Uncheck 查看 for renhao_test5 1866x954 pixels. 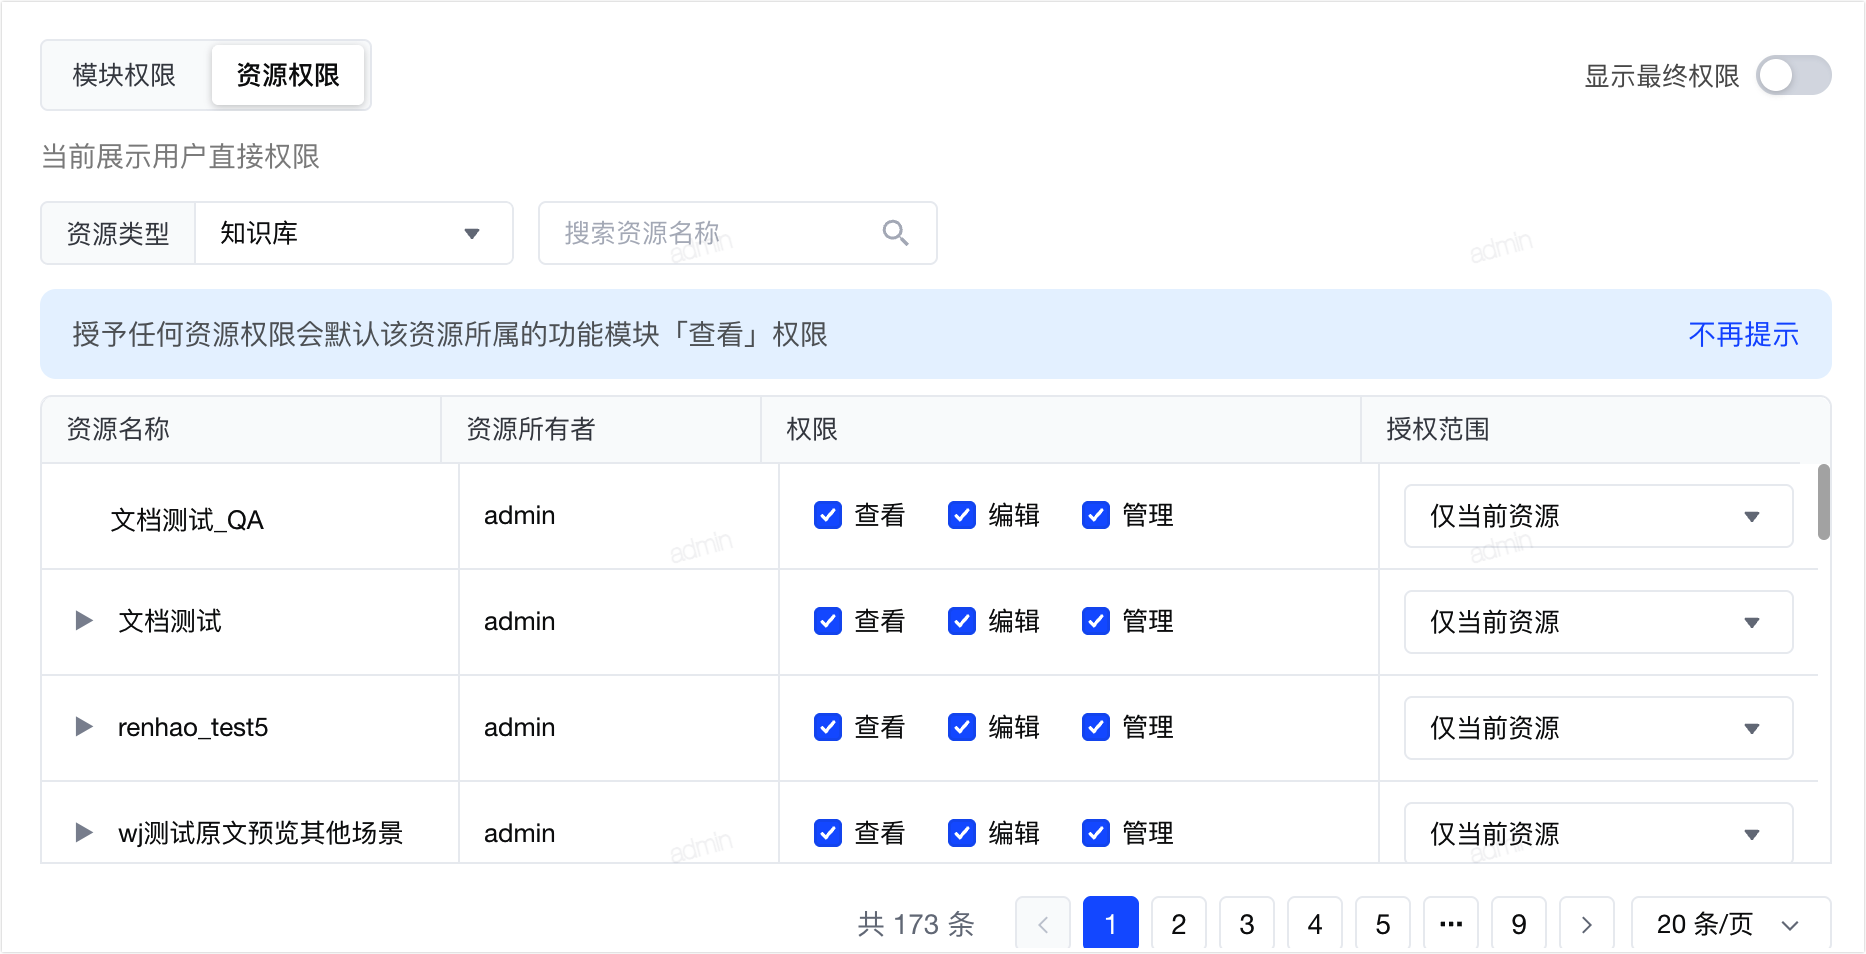pos(828,727)
